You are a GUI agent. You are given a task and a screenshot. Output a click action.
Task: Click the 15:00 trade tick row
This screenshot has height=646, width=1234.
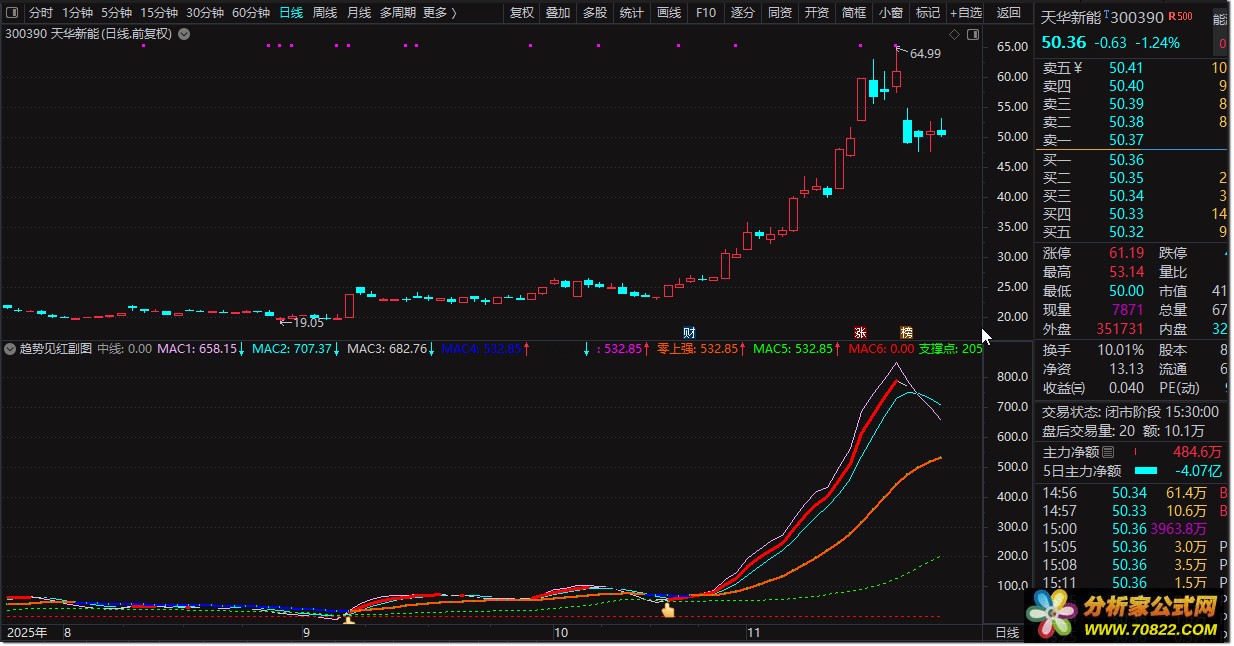pos(1133,529)
